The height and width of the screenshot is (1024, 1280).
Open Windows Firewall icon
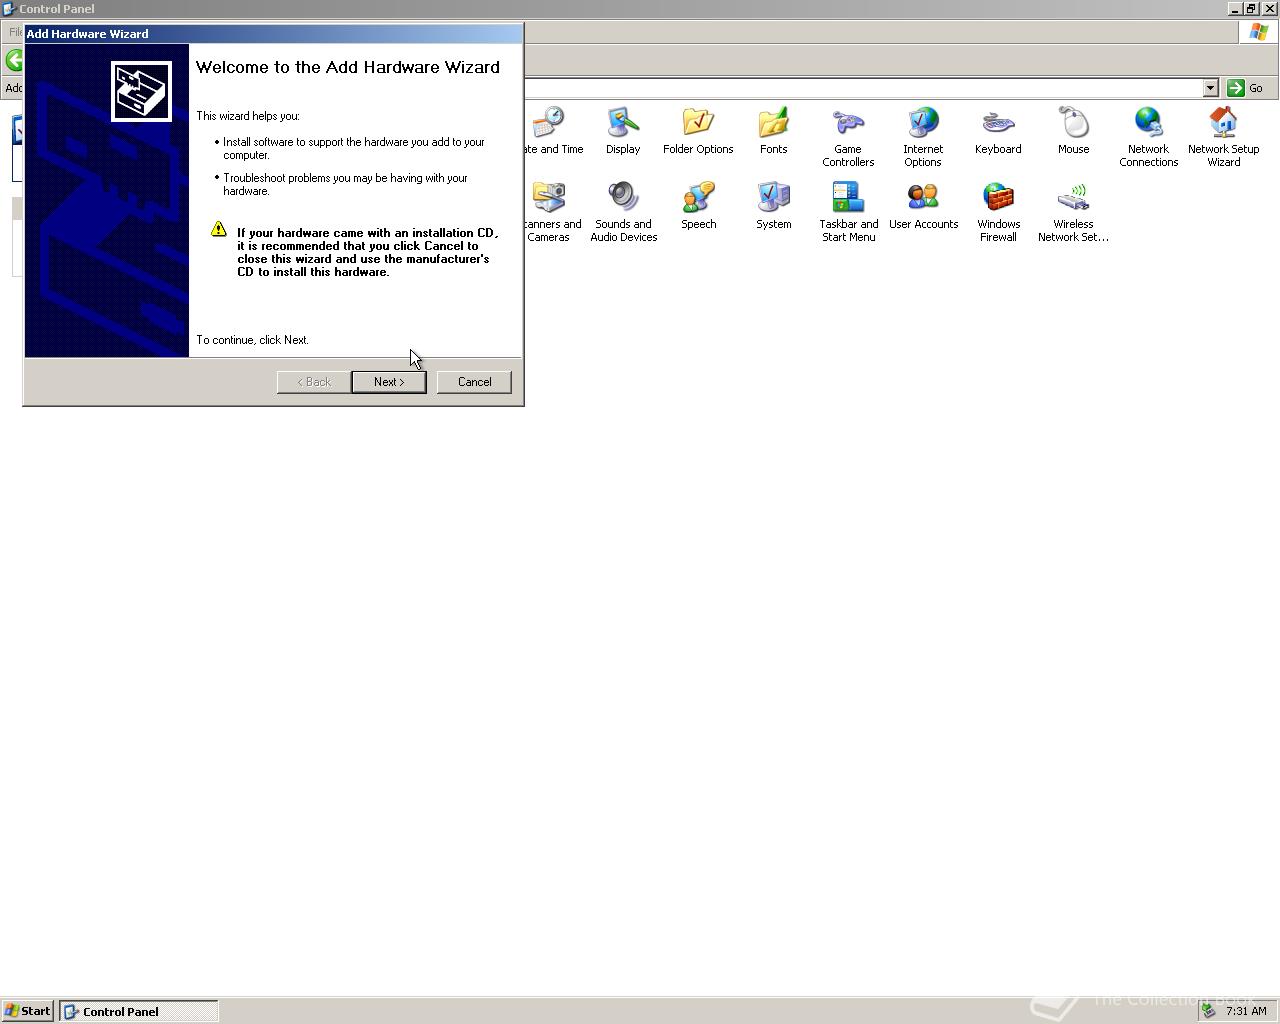(998, 199)
